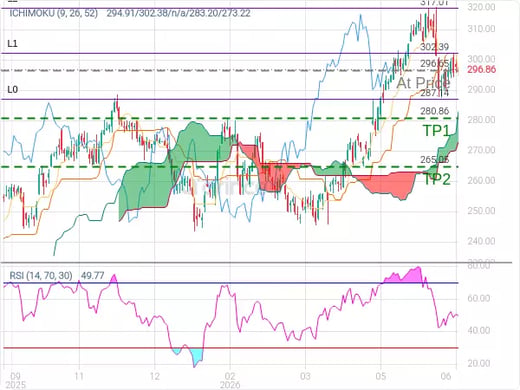Click the 250.00 price axis label
This screenshot has height=390, width=520.
click(481, 211)
